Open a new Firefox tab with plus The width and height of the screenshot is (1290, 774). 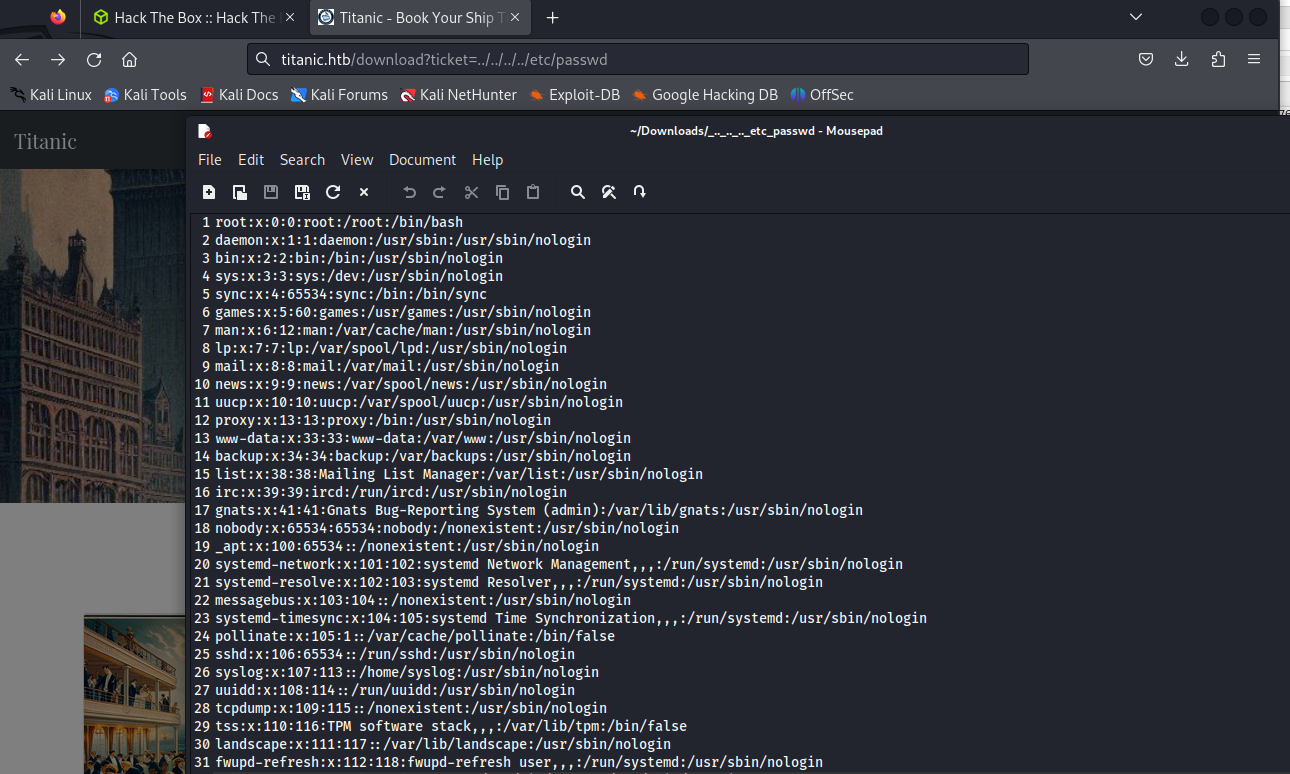tap(552, 17)
